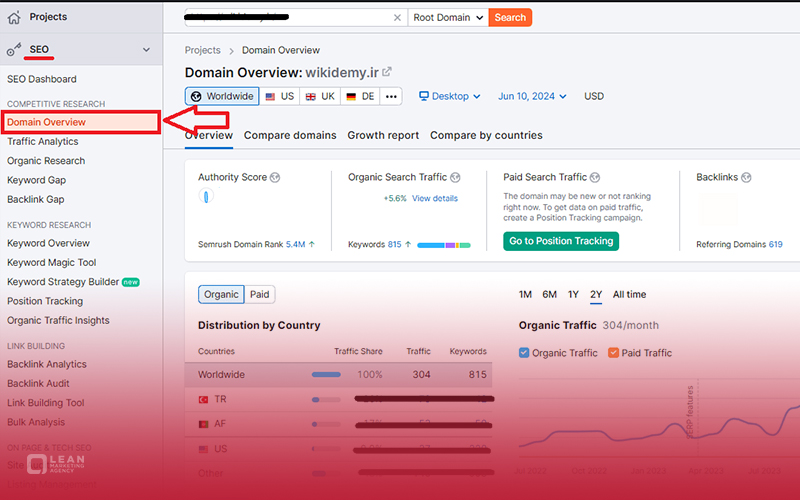Switch to Compare by countries tab
Image resolution: width=800 pixels, height=500 pixels.
pyautogui.click(x=486, y=135)
